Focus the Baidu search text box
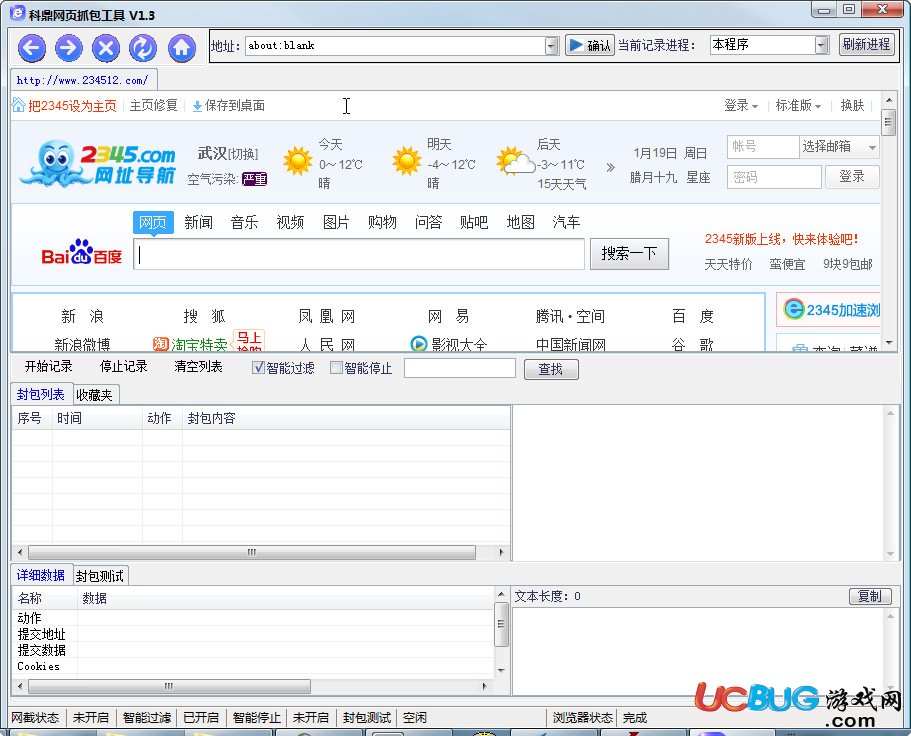The image size is (911, 736). click(x=359, y=254)
